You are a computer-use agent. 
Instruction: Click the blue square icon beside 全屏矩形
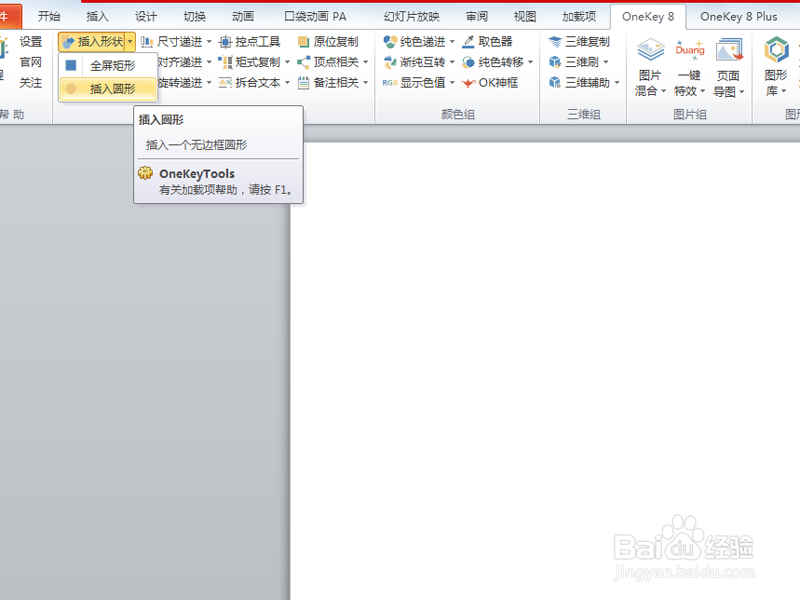[x=71, y=65]
